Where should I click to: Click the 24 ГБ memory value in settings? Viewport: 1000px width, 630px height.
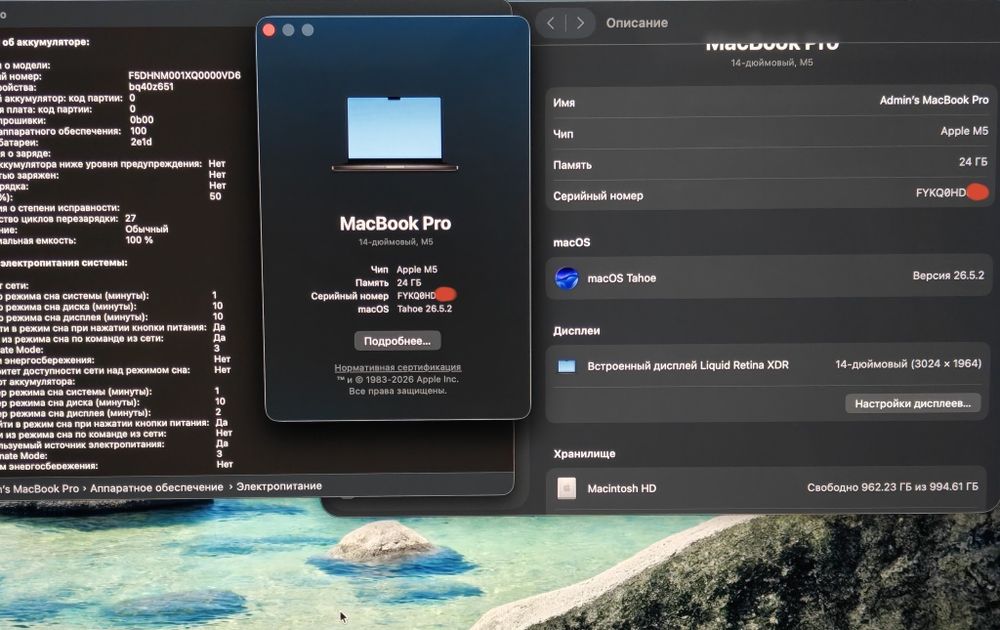click(x=973, y=162)
